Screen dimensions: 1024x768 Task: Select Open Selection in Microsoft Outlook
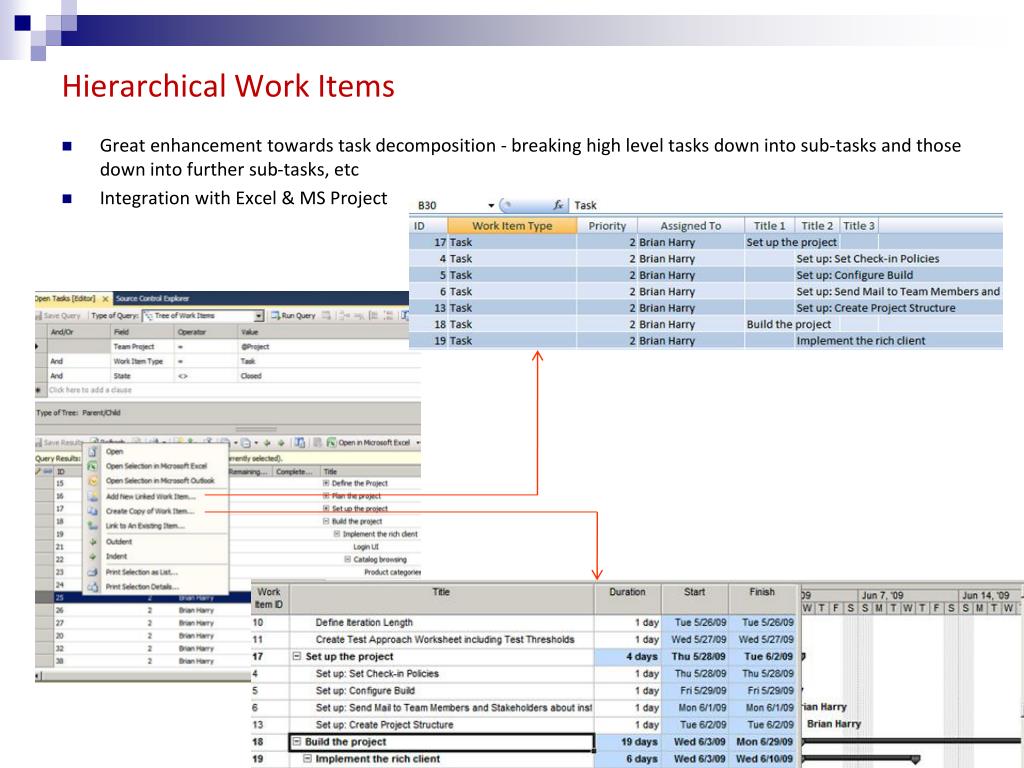tap(155, 481)
